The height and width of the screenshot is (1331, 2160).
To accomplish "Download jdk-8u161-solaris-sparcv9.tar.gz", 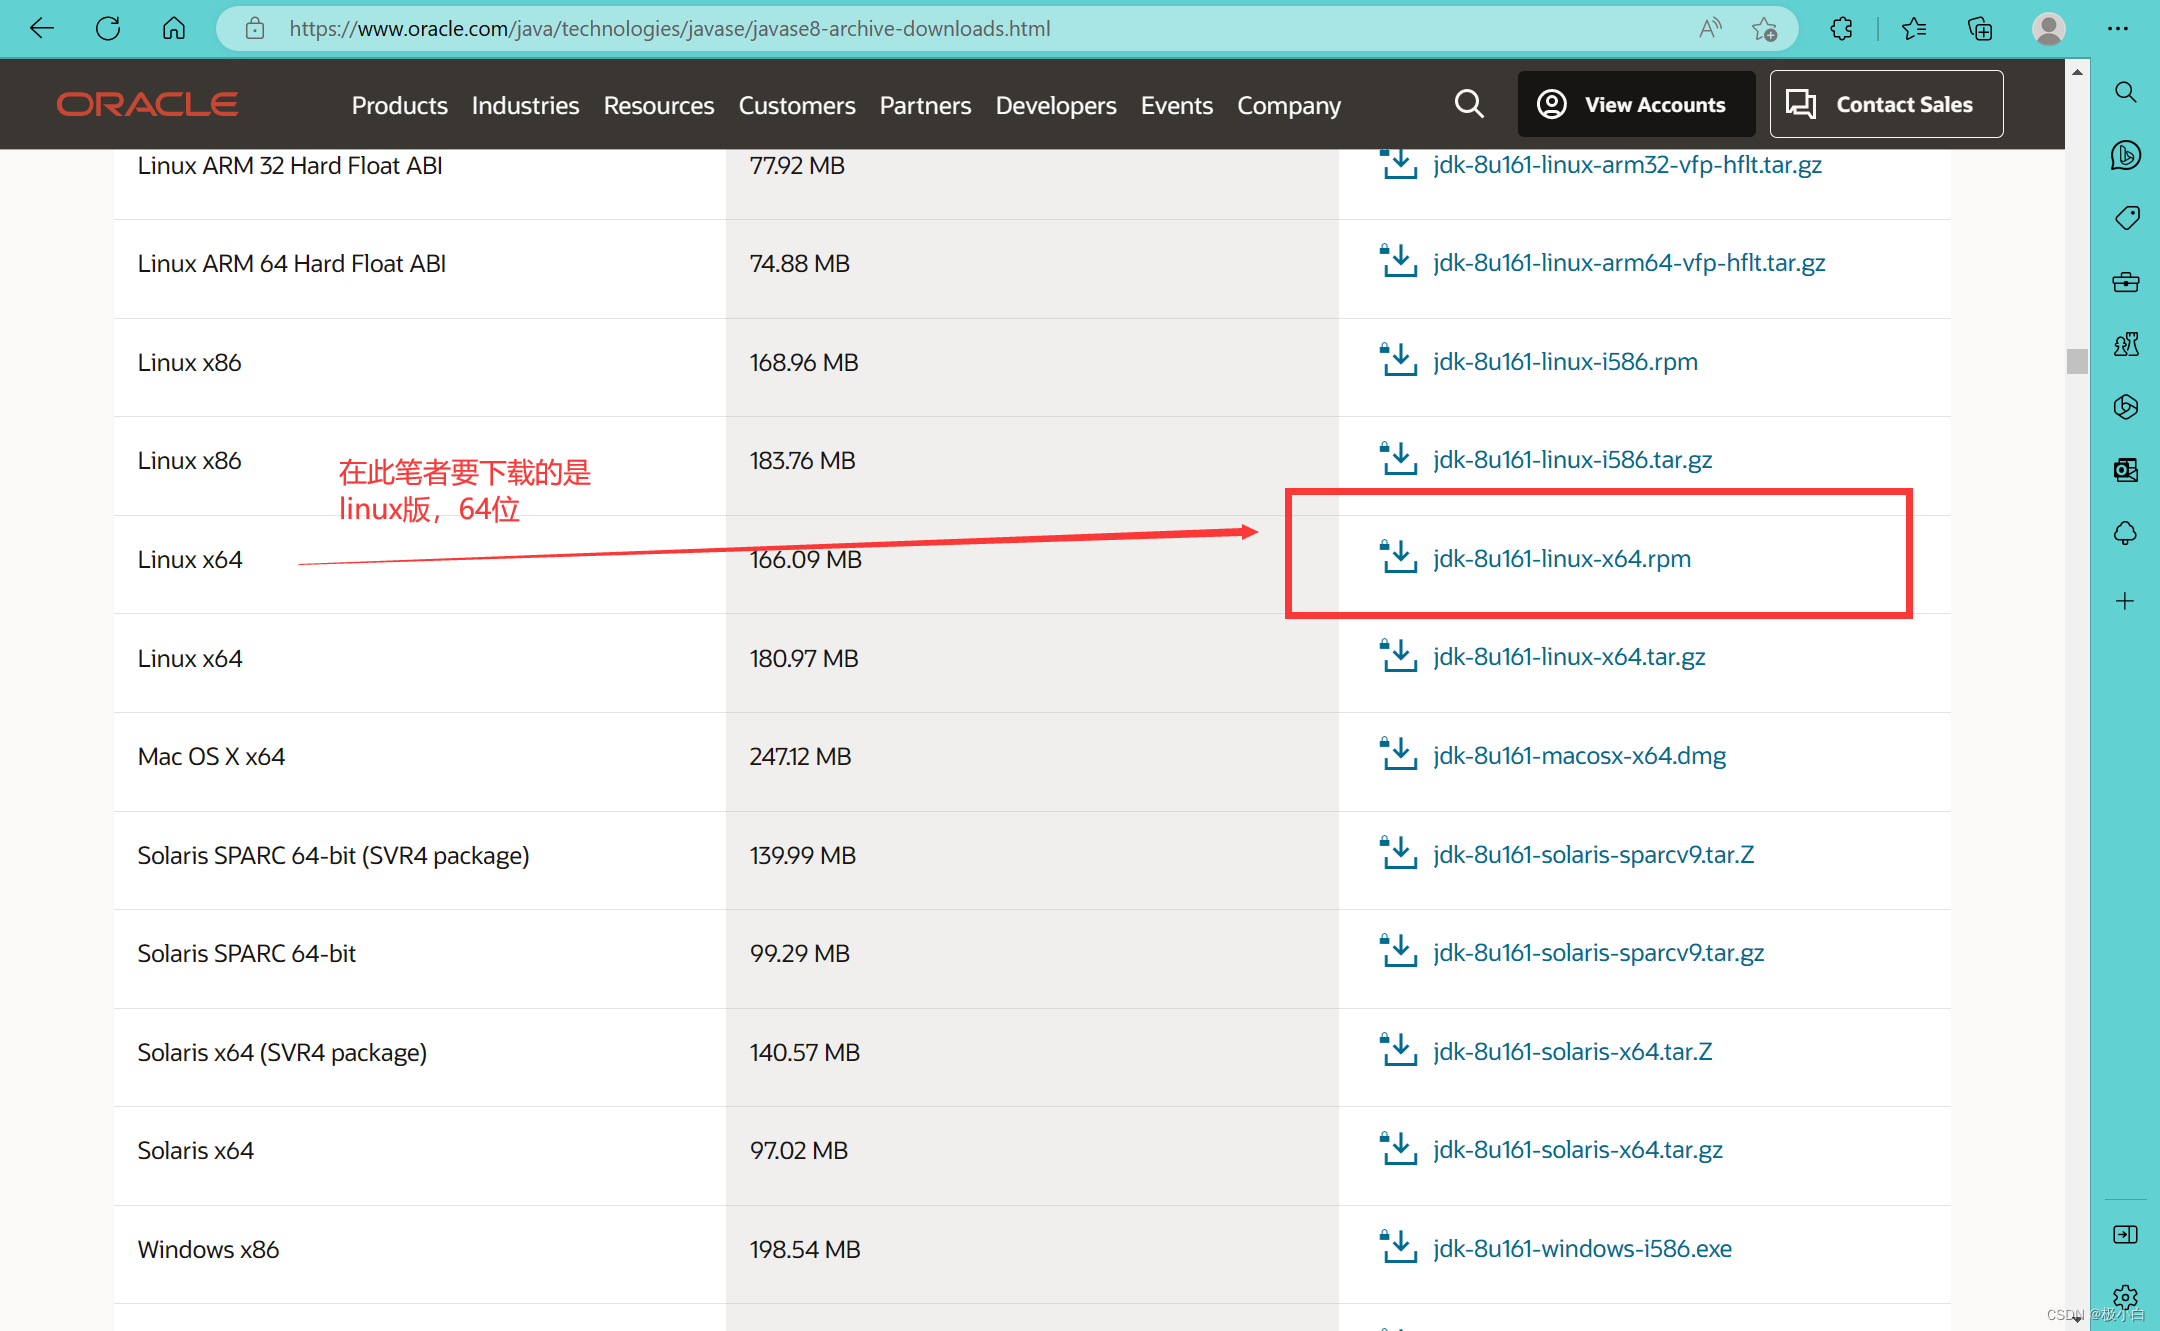I will click(1598, 952).
